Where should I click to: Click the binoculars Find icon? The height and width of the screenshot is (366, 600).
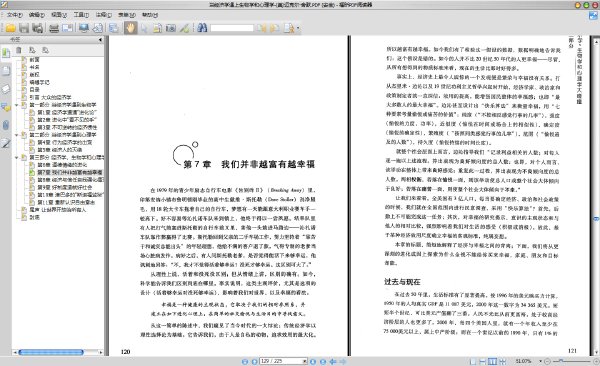pyautogui.click(x=202, y=28)
